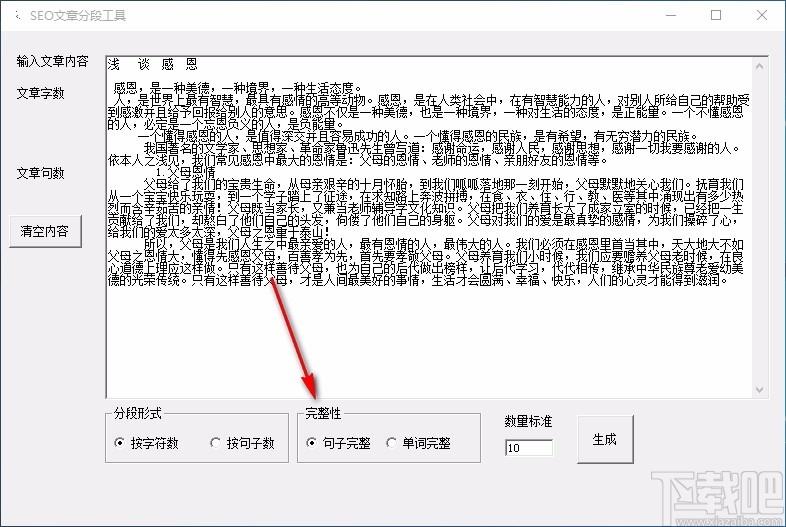Click the 文章字数 label

point(41,93)
